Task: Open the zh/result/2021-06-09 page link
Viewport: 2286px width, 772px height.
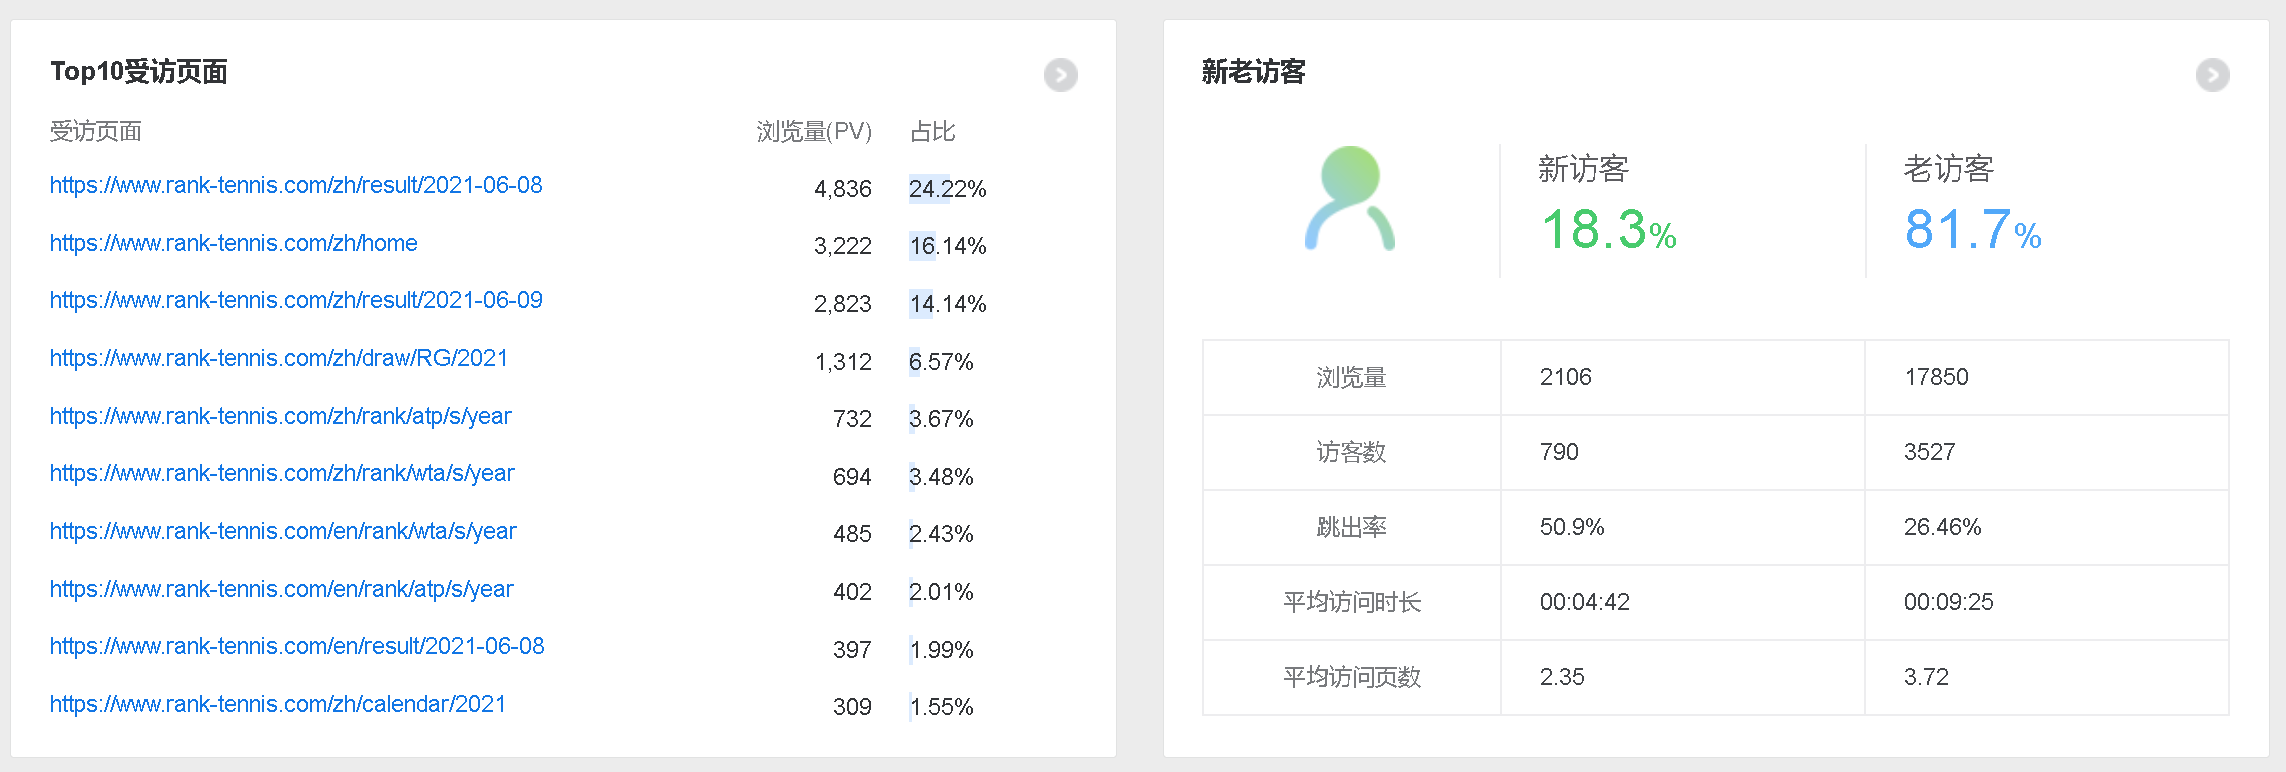Action: coord(296,301)
